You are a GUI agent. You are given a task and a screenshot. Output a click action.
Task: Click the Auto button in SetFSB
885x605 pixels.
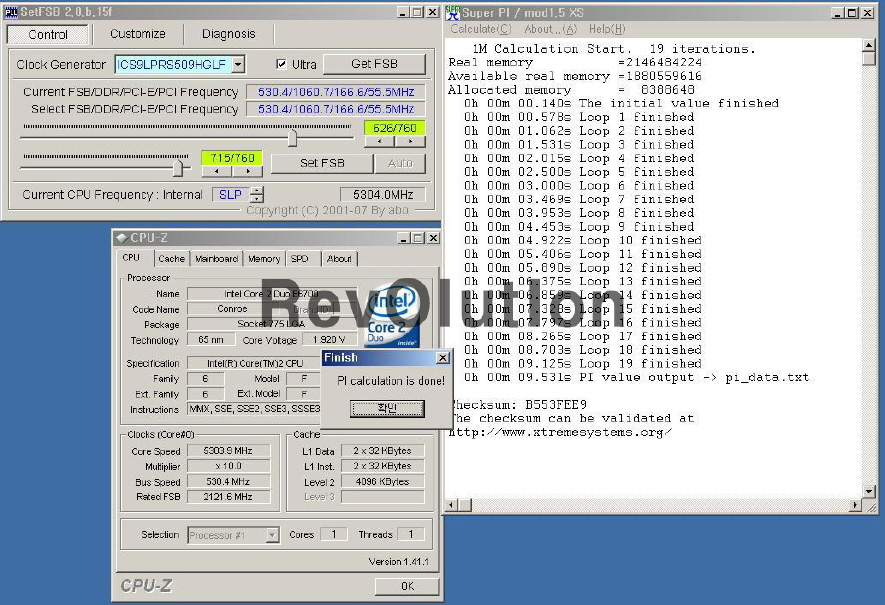(400, 163)
